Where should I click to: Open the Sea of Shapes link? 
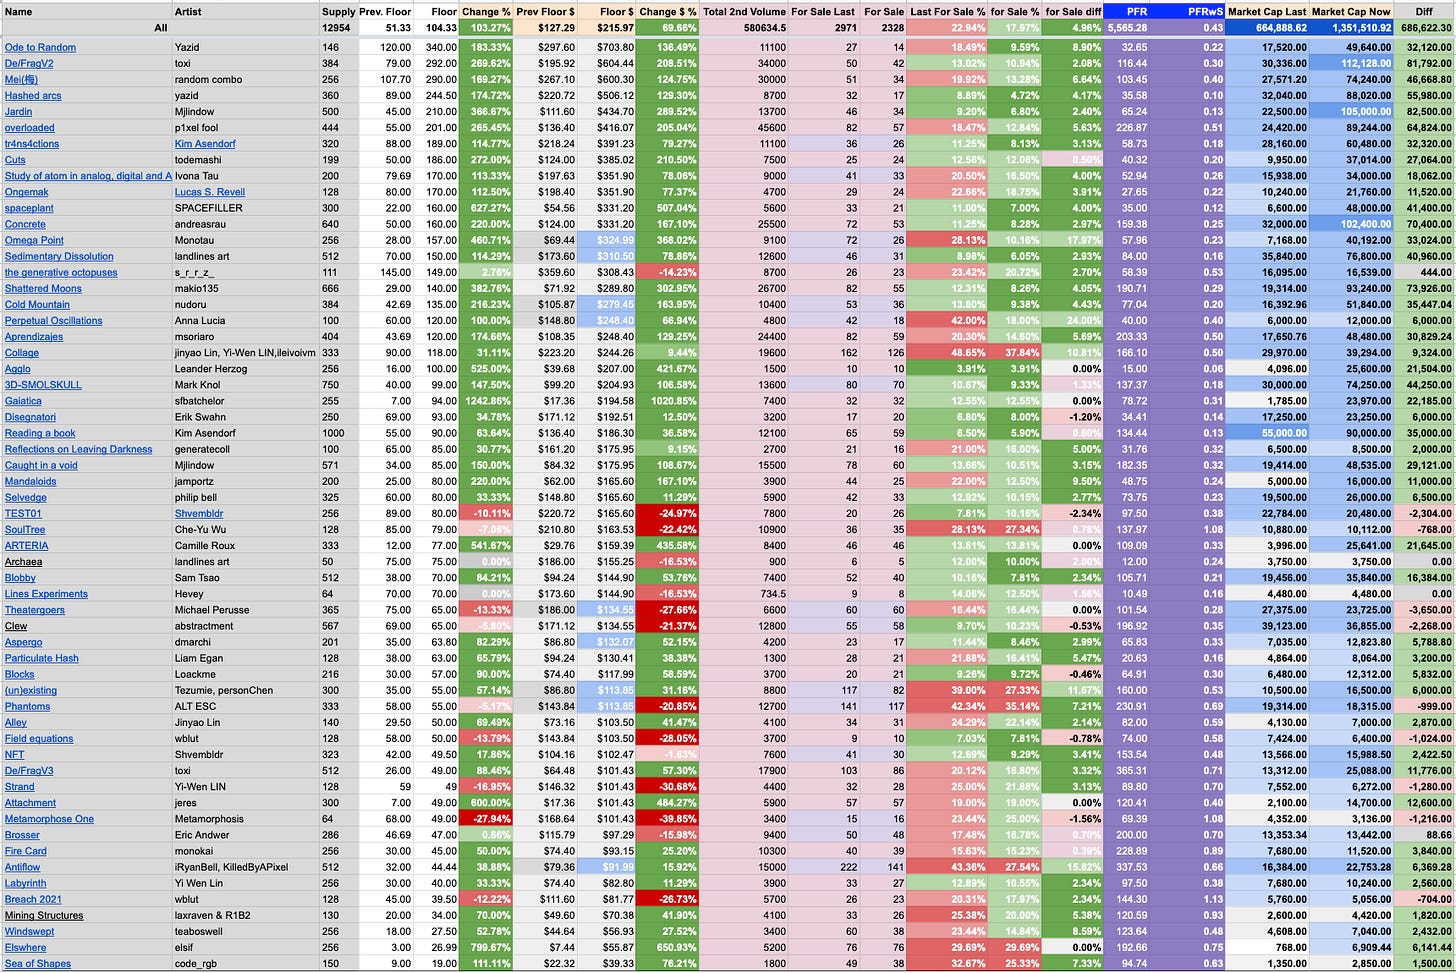coord(38,963)
